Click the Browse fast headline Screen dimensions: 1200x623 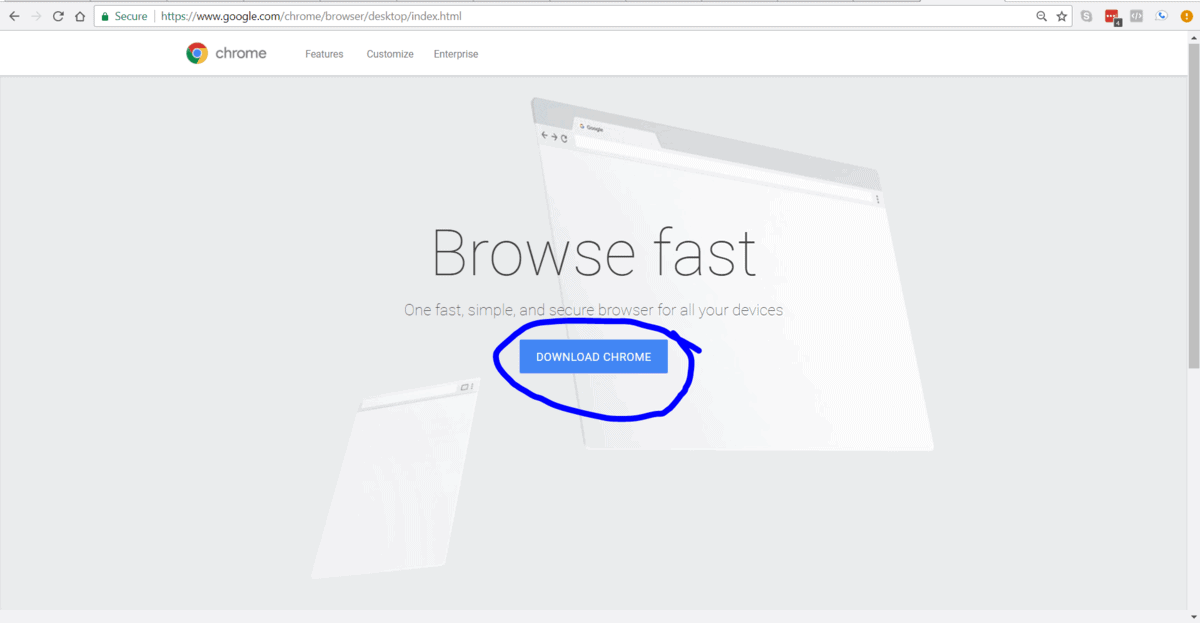click(x=594, y=252)
